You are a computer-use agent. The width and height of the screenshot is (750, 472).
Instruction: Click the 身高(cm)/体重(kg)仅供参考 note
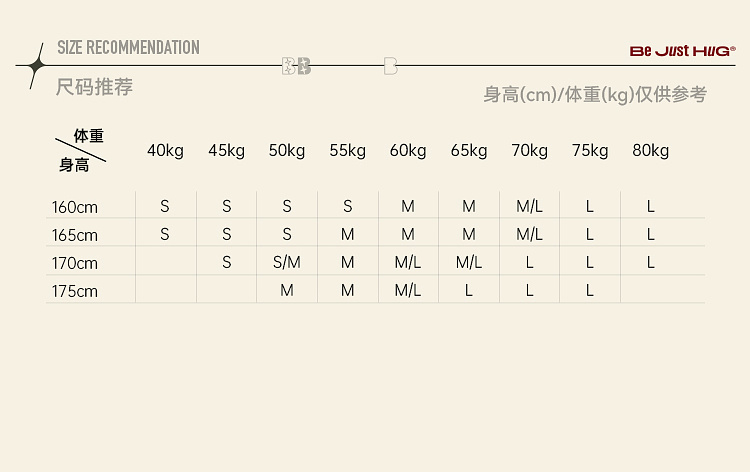point(595,94)
